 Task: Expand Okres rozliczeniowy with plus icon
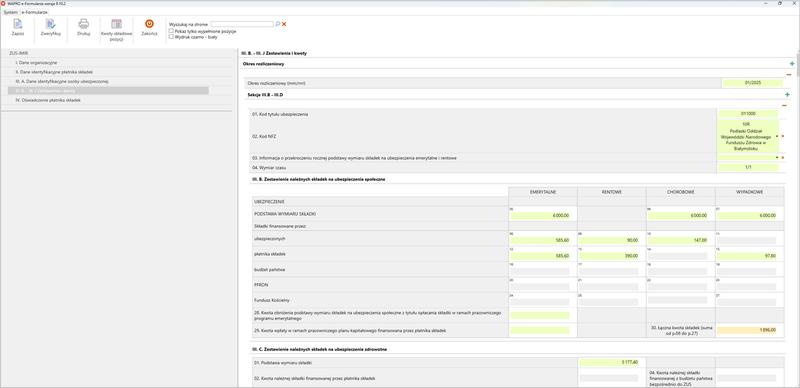click(x=792, y=64)
